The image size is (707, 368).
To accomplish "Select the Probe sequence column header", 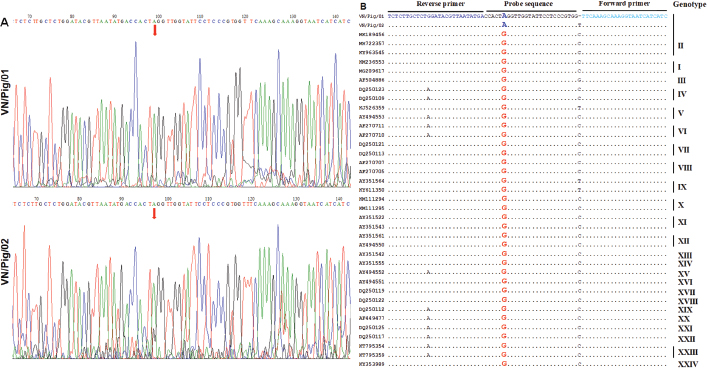I will 527,4.
